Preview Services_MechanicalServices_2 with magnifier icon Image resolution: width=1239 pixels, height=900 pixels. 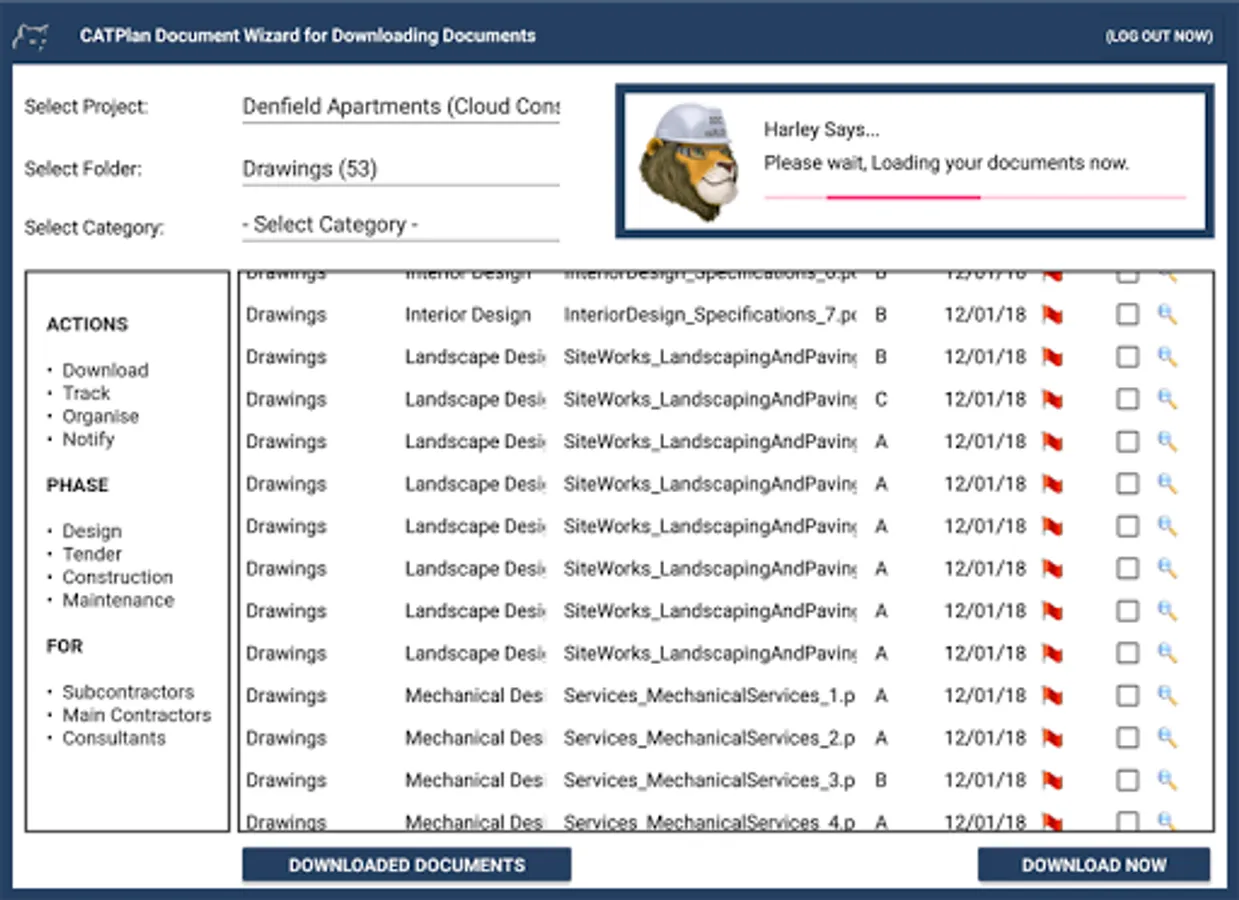1167,738
